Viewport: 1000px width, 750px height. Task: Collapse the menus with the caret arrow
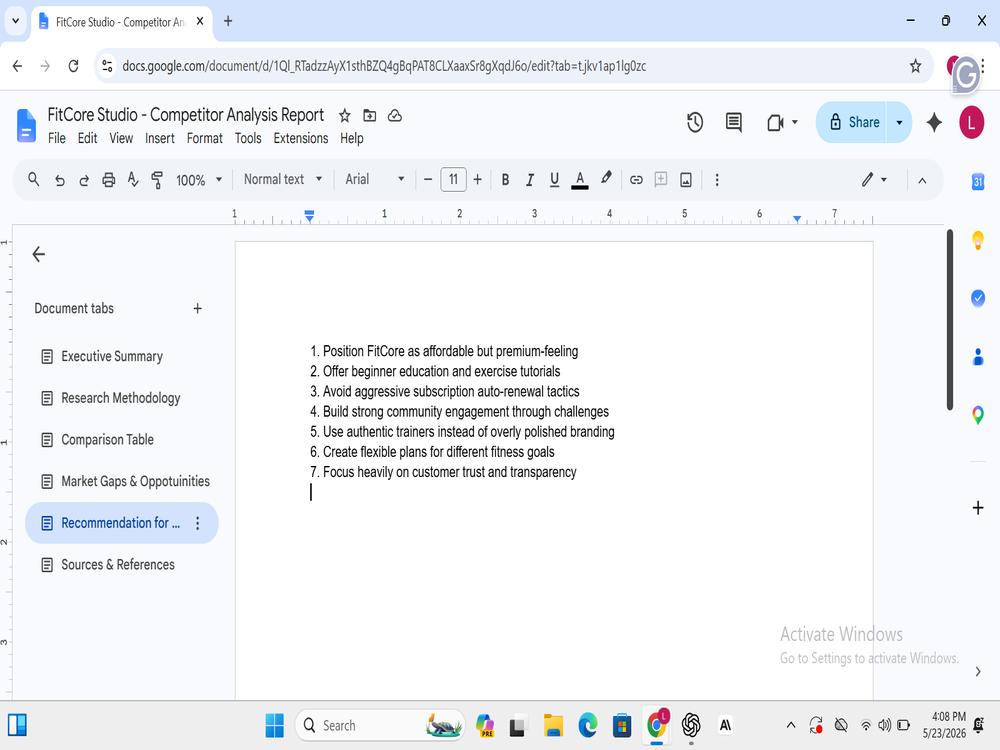click(922, 180)
